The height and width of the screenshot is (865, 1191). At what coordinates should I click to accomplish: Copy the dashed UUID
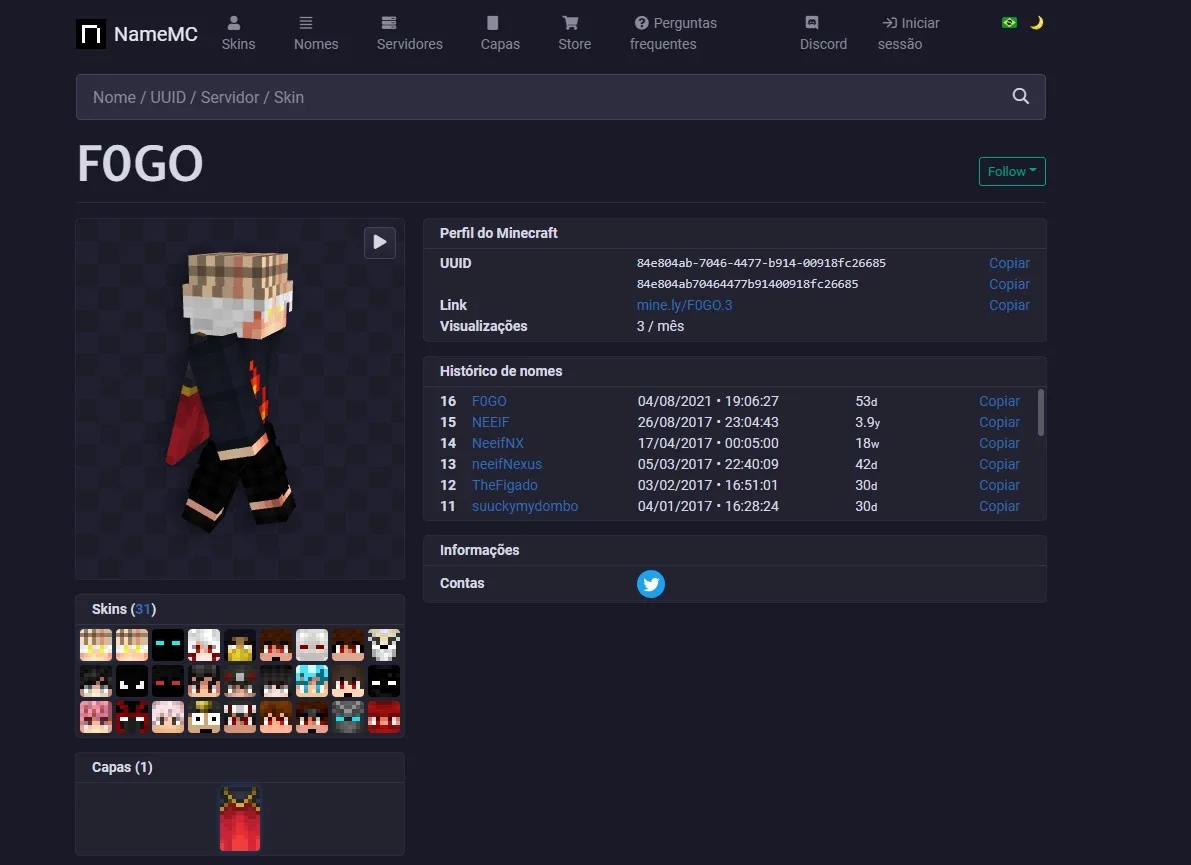click(1009, 263)
